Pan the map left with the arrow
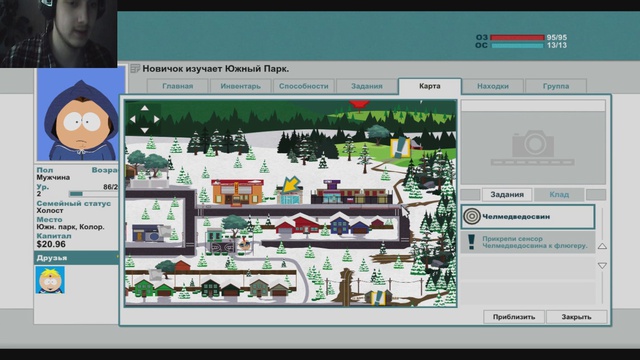Screen dimensions: 640x360 pos(133,119)
